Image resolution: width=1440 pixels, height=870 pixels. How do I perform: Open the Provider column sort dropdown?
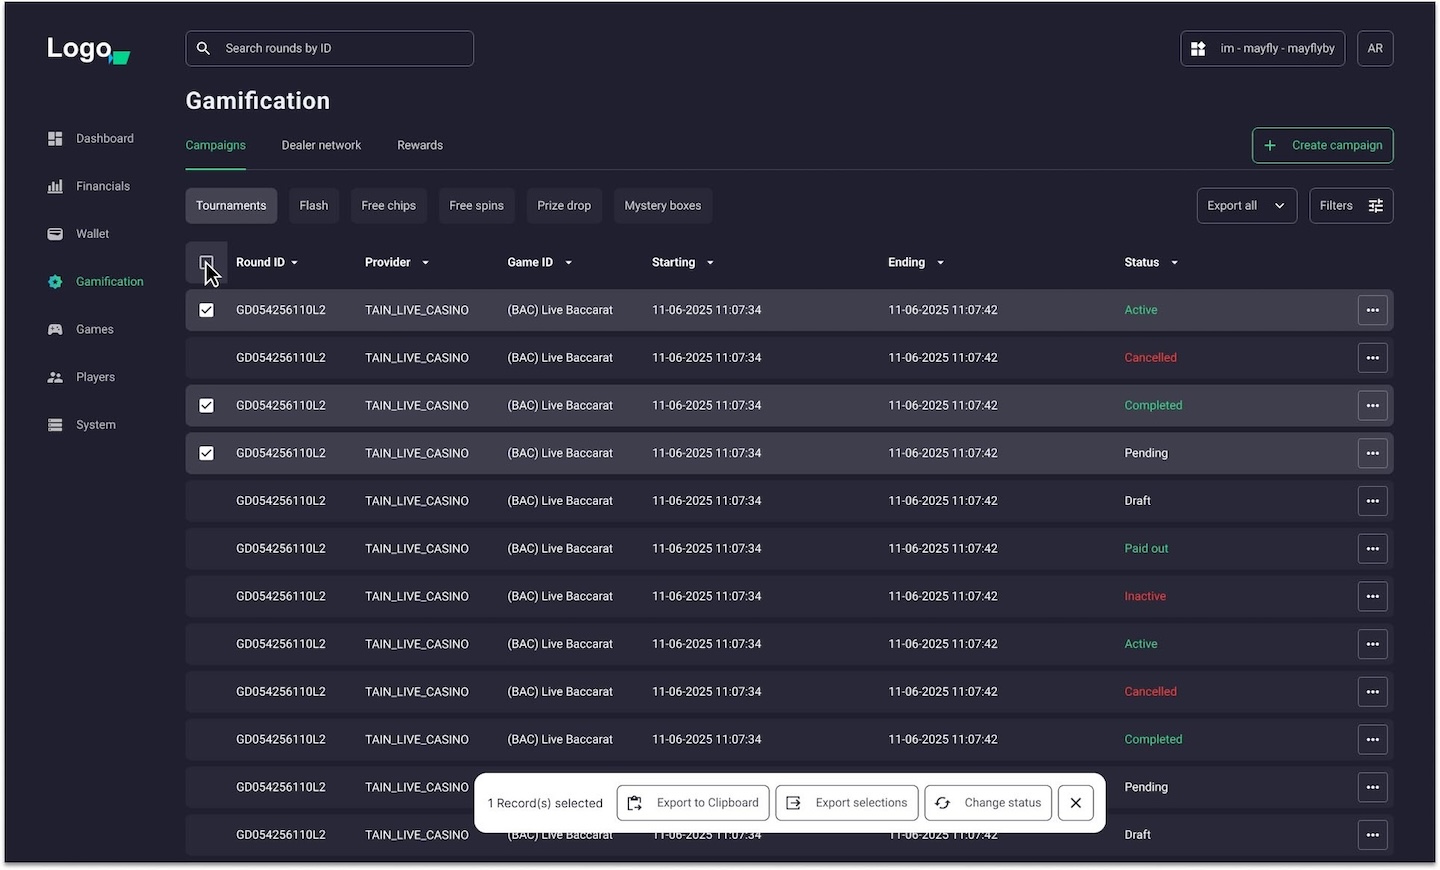425,263
